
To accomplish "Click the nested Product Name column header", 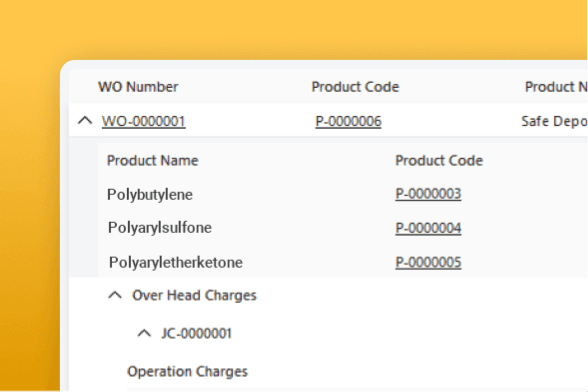I will pos(153,160).
